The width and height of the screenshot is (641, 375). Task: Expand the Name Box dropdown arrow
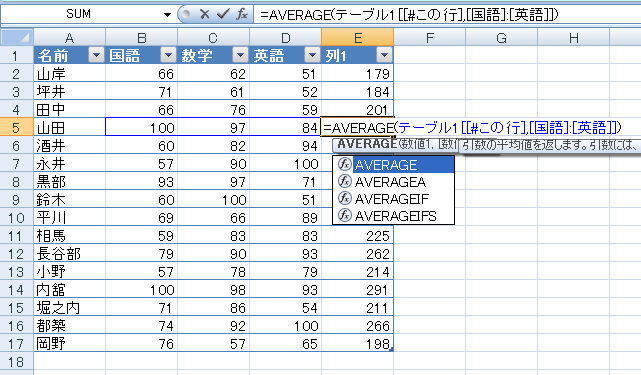click(x=167, y=15)
